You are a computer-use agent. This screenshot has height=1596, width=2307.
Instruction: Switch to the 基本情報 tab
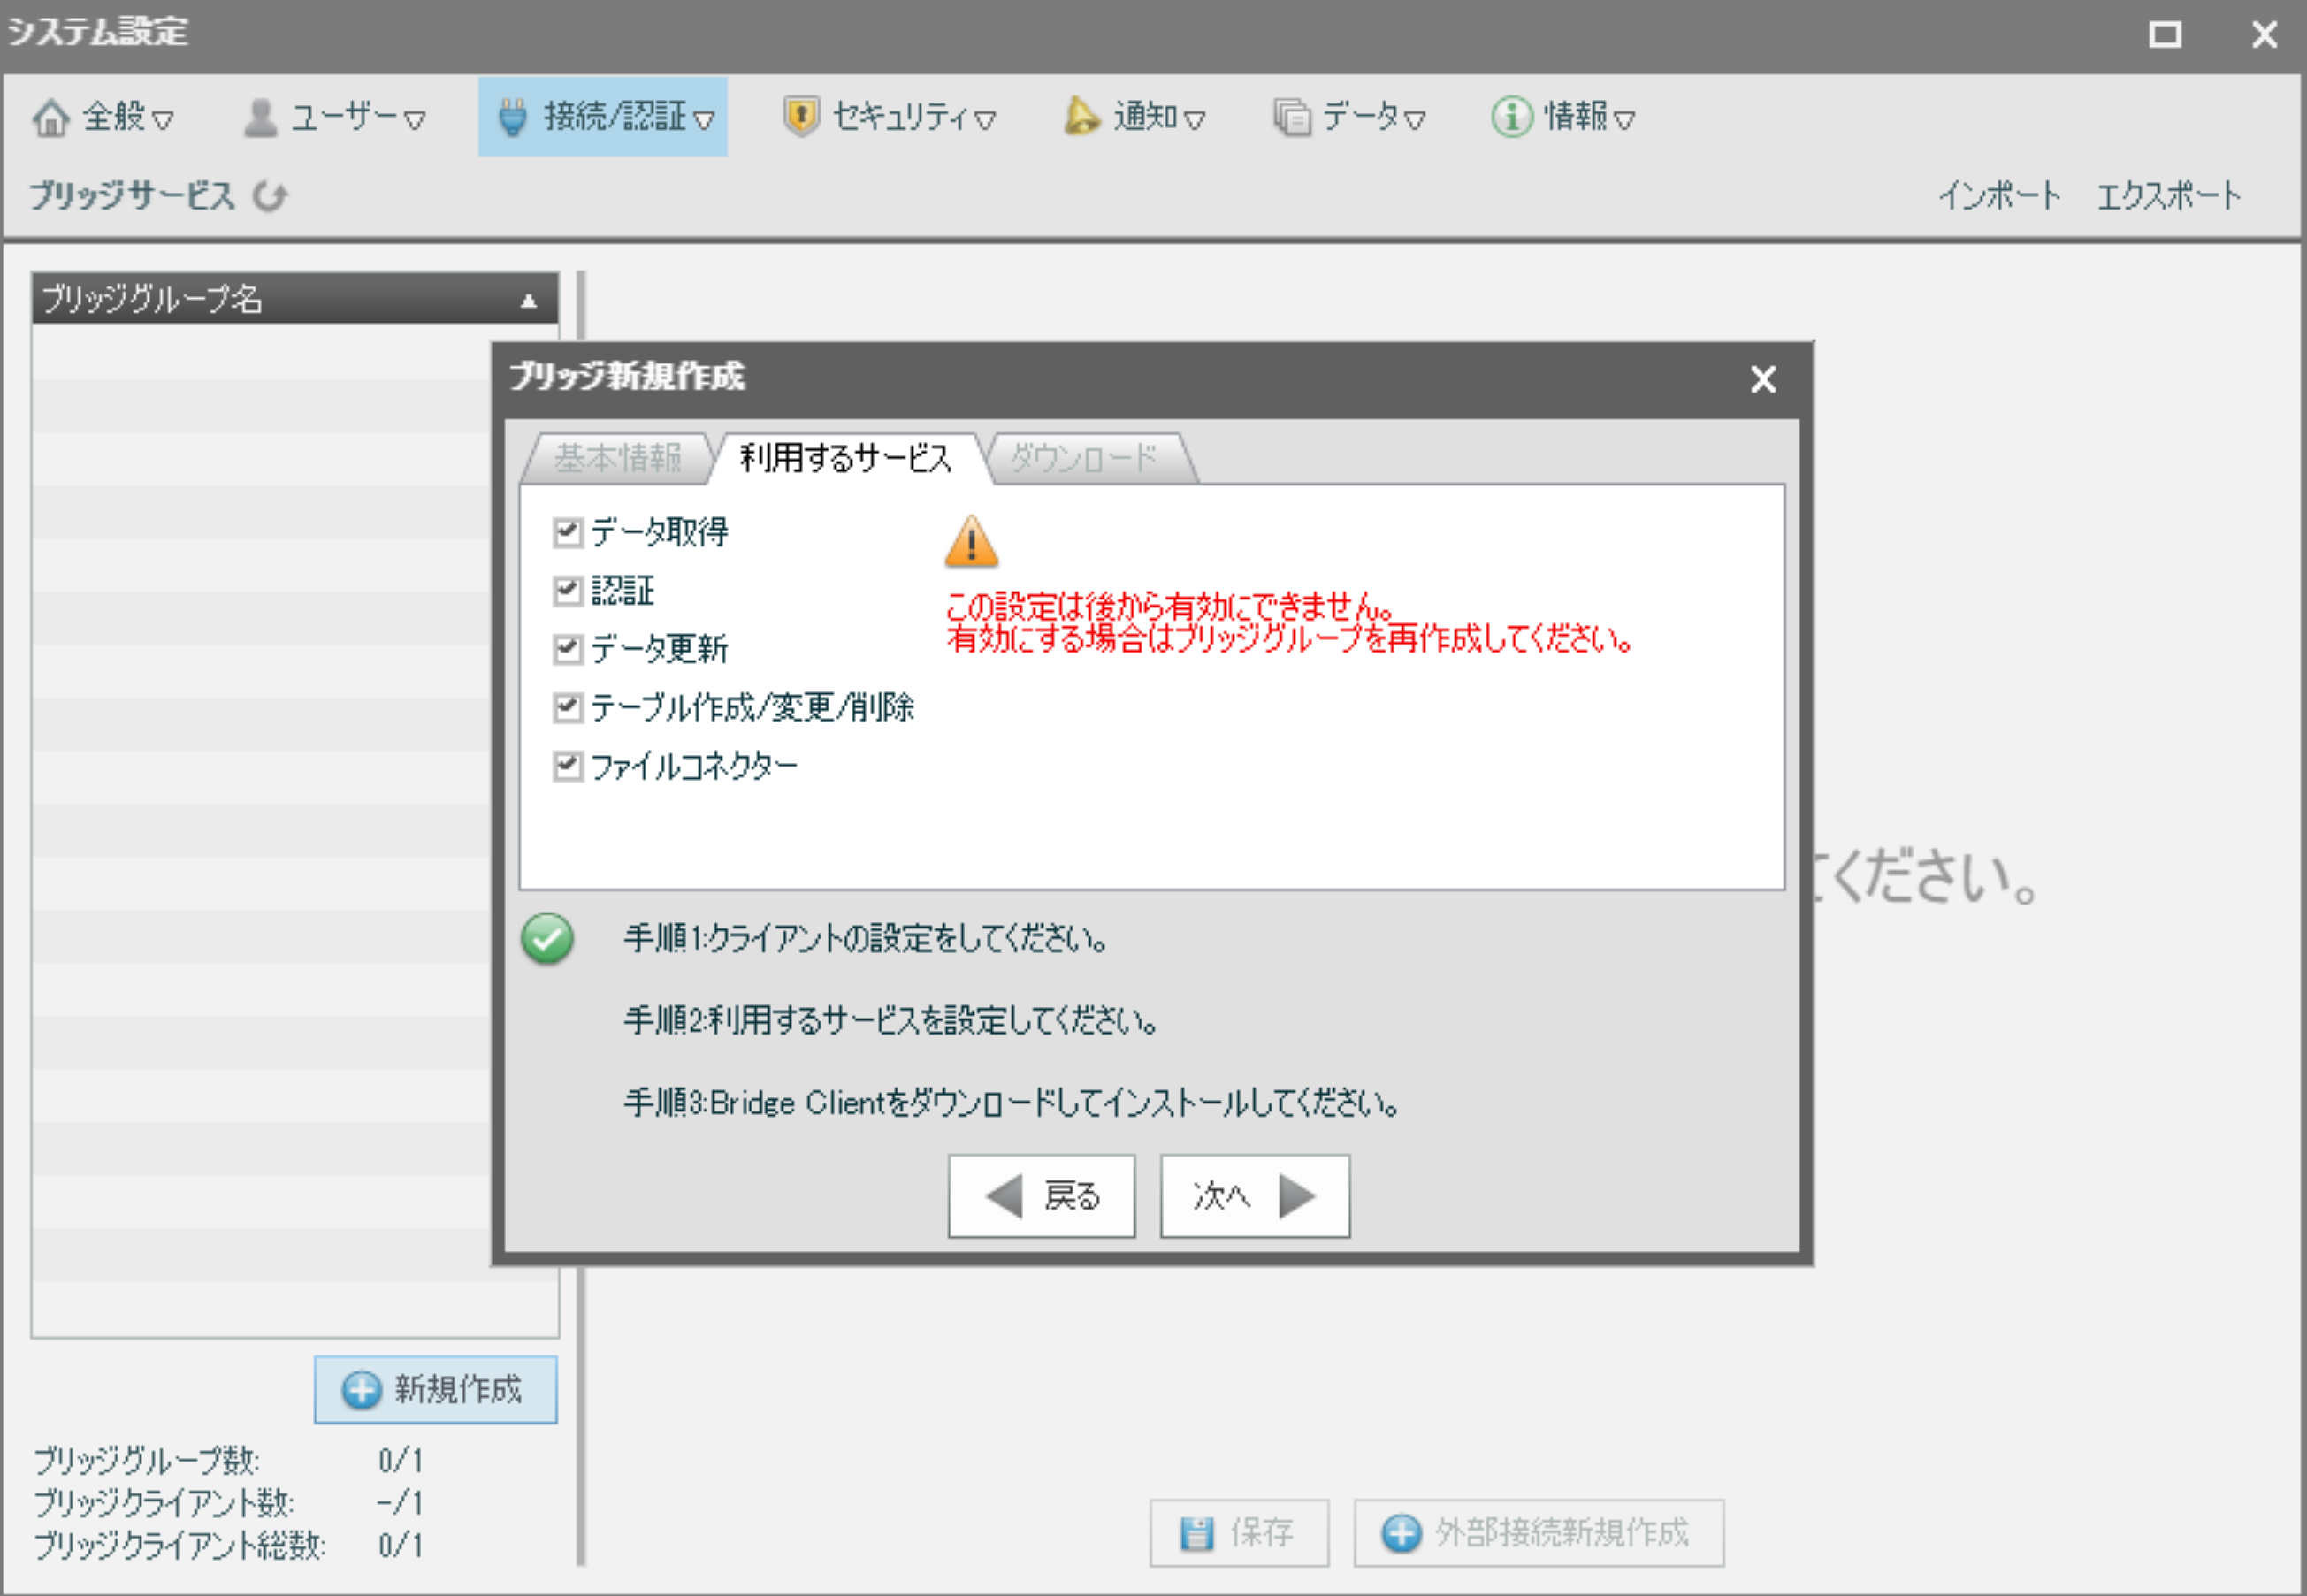coord(617,459)
